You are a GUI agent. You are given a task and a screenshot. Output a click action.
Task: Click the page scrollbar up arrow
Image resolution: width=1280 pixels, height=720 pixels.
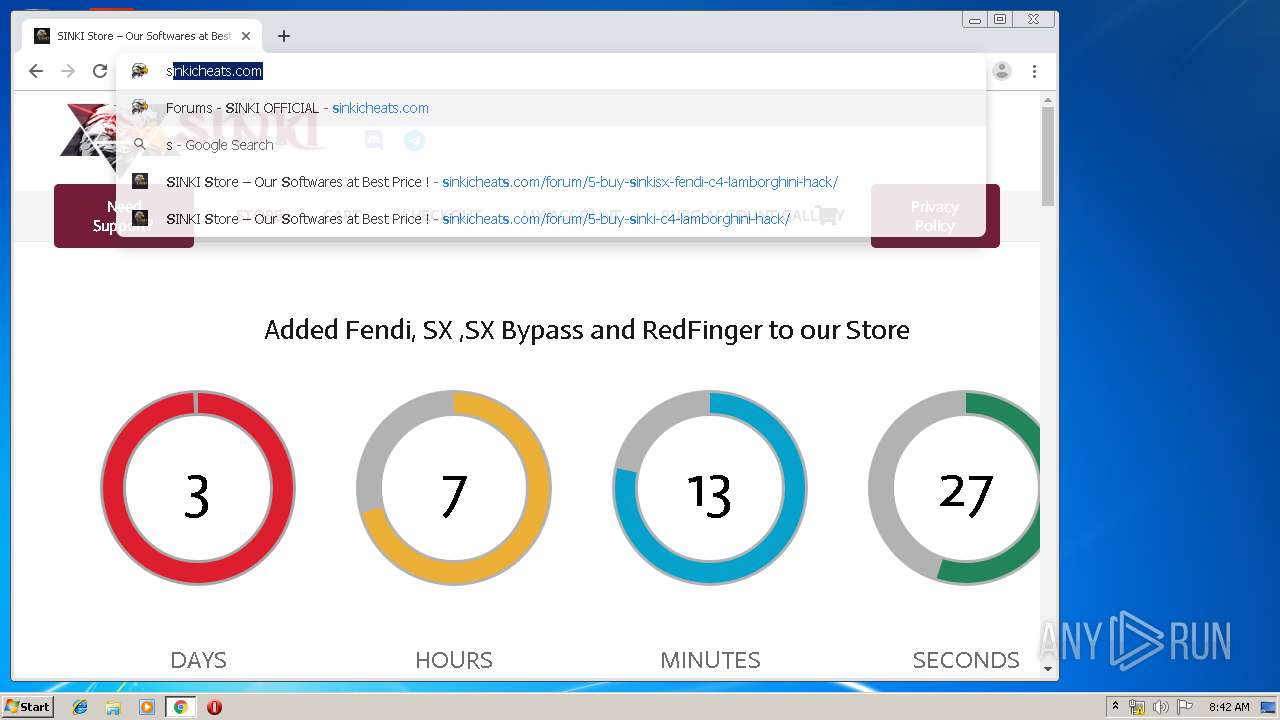[x=1048, y=100]
